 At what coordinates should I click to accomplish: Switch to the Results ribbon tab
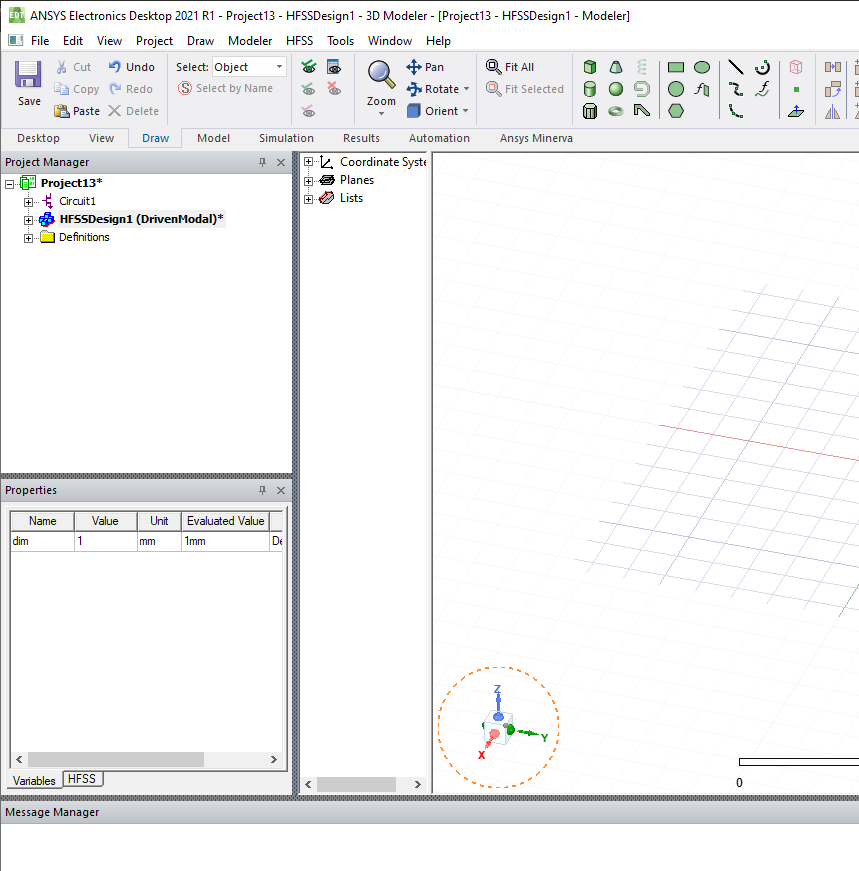coord(361,138)
